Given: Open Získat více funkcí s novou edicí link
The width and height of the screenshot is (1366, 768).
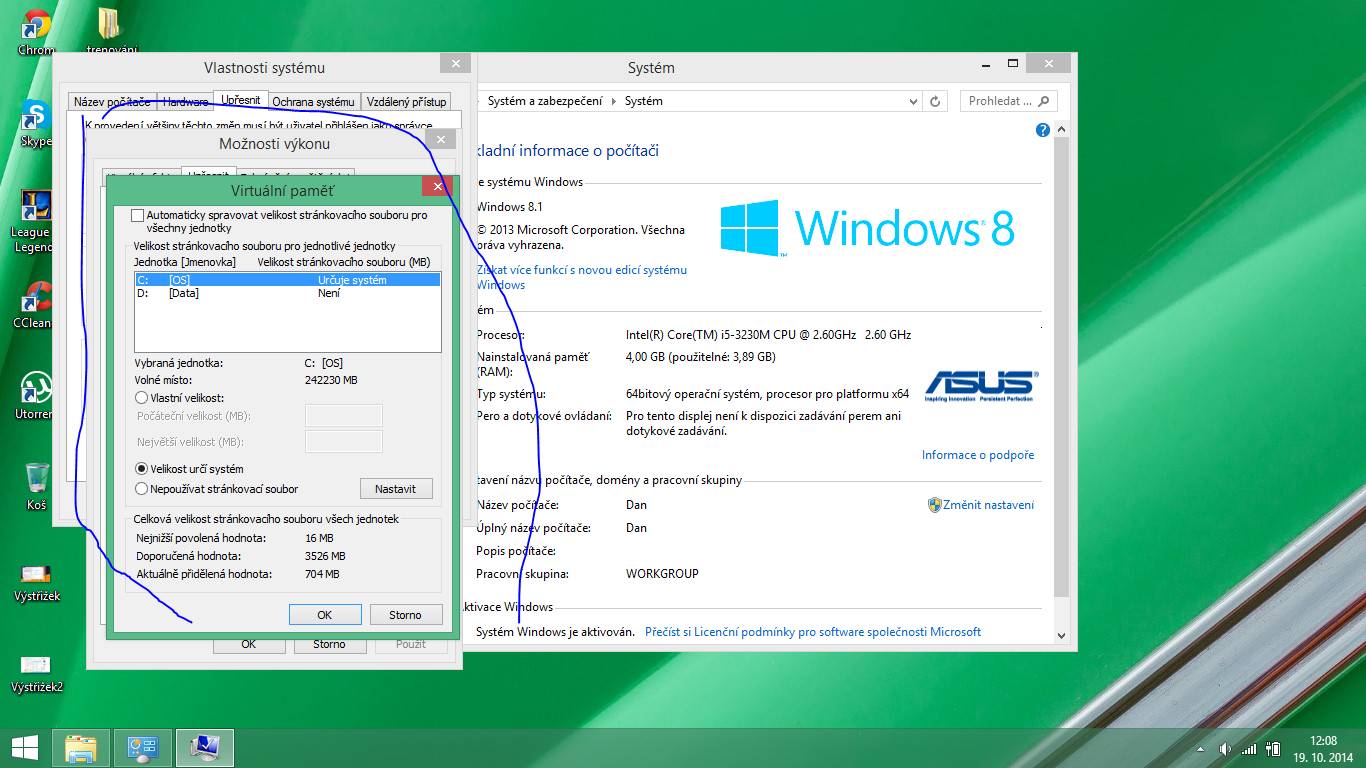Looking at the screenshot, I should click(x=582, y=277).
